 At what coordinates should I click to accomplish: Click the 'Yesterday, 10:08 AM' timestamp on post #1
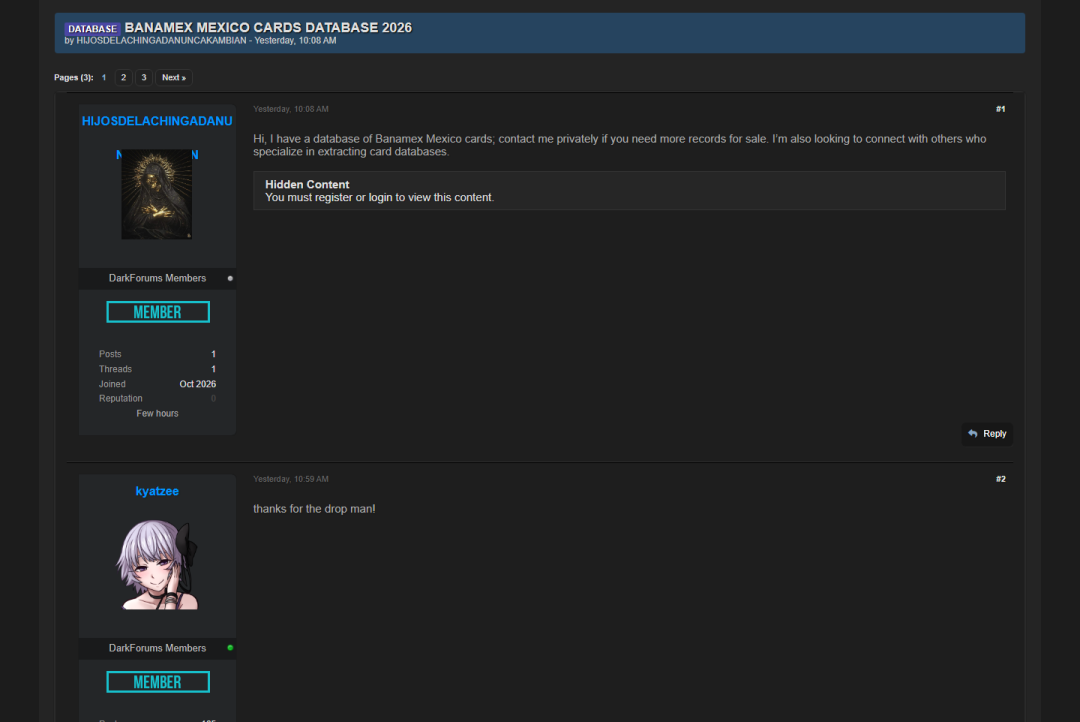tap(291, 109)
